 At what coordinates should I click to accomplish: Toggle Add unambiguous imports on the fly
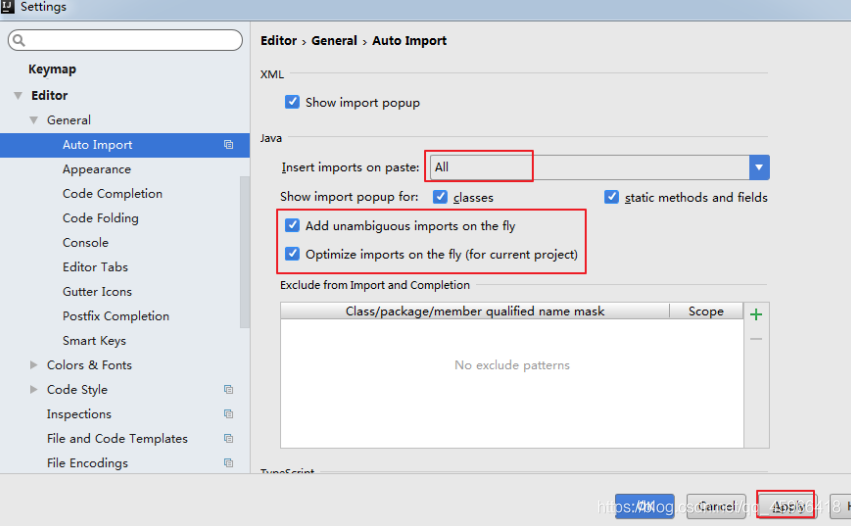coord(292,225)
